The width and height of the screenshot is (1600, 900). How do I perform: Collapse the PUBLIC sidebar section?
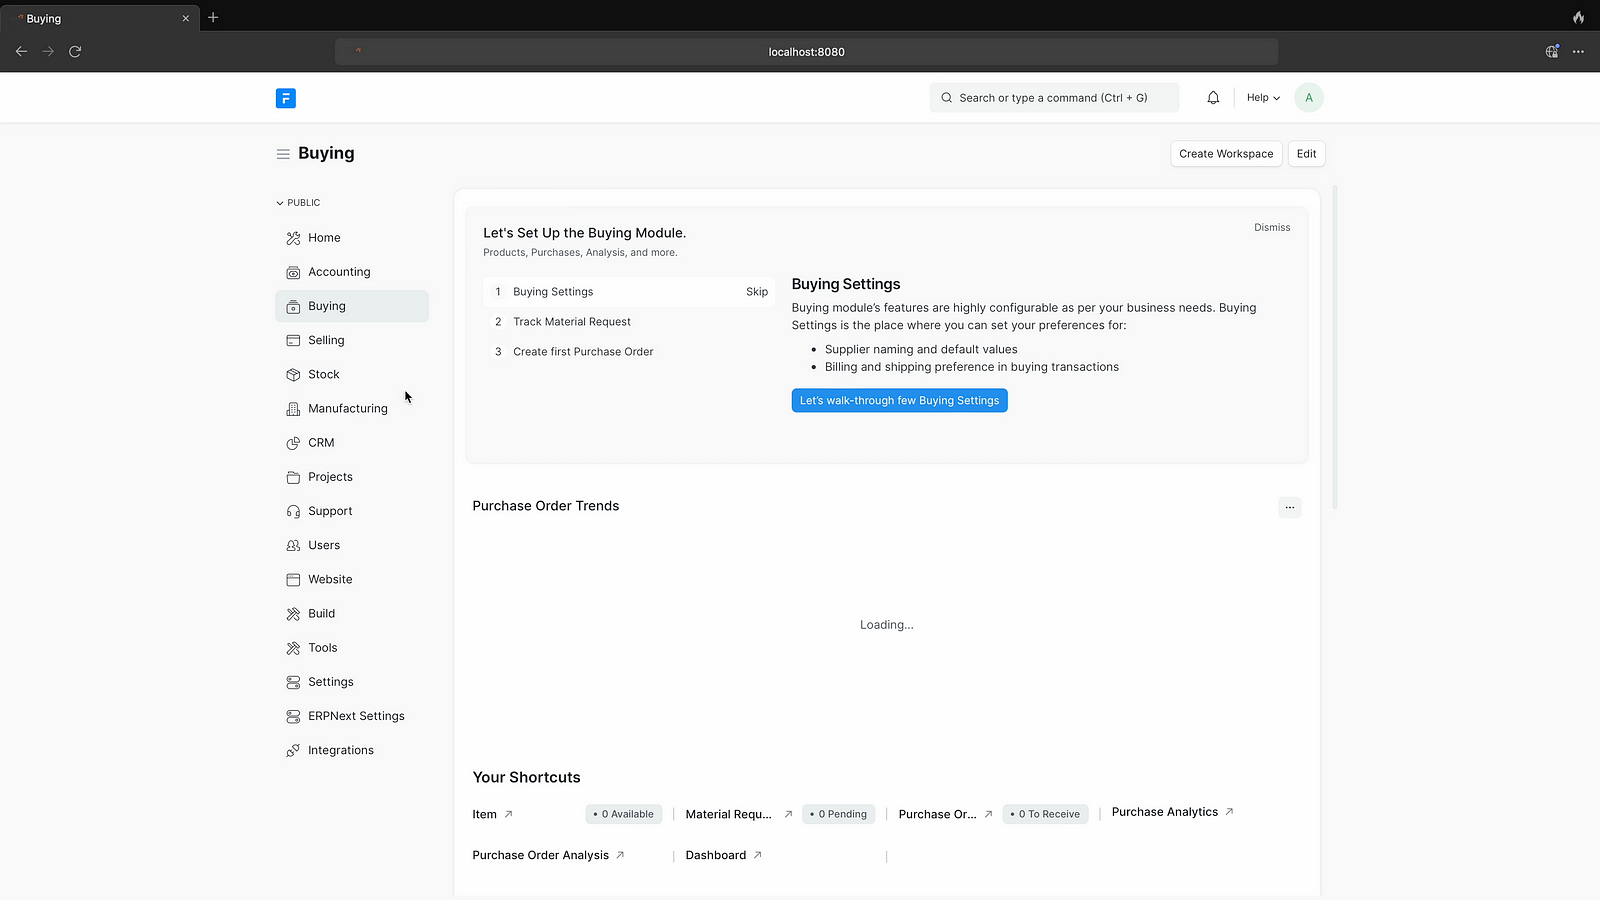coord(298,203)
